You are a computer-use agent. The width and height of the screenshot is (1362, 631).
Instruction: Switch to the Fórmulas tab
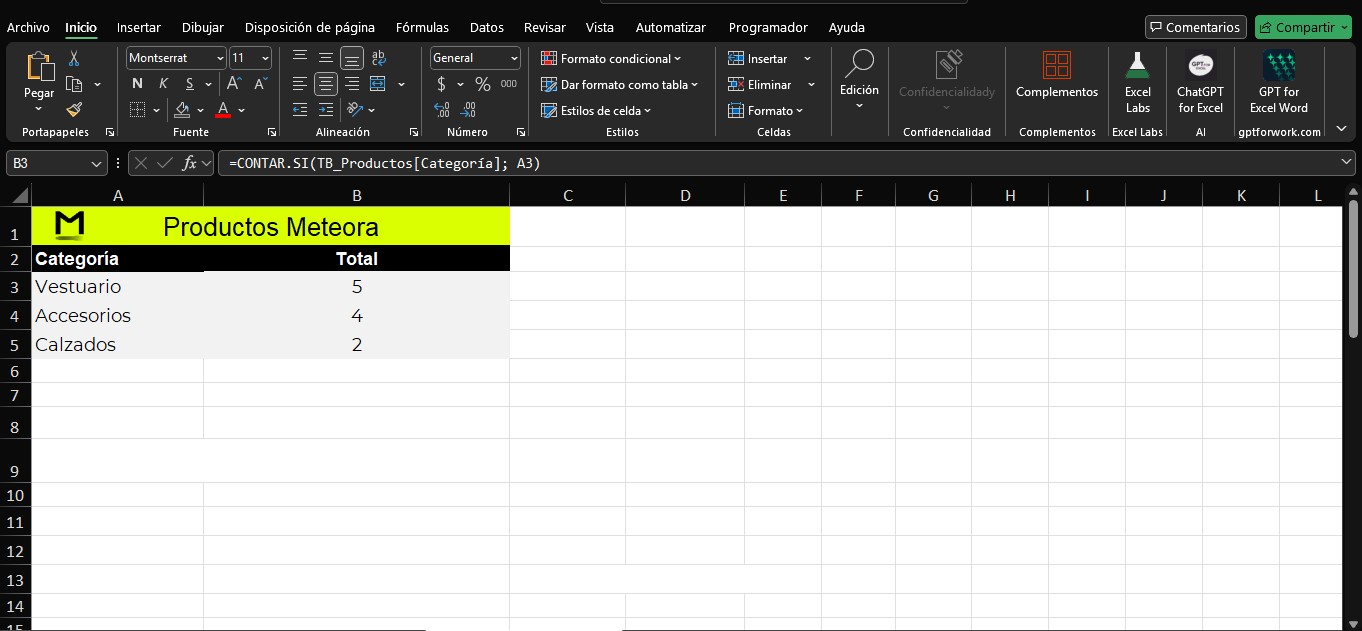click(x=422, y=28)
